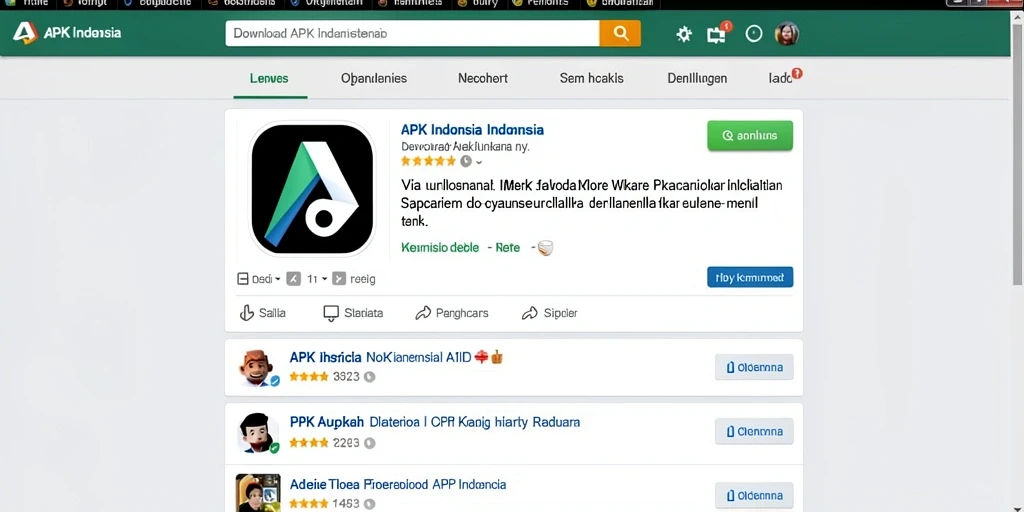Open 'Adeiie Tloea Fioereolood APP Indoncia' link
Screen dimensions: 1024x512
(x=398, y=485)
